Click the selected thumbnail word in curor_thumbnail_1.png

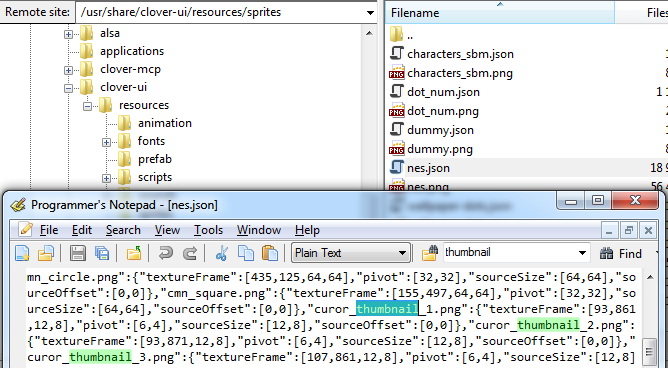click(x=387, y=309)
